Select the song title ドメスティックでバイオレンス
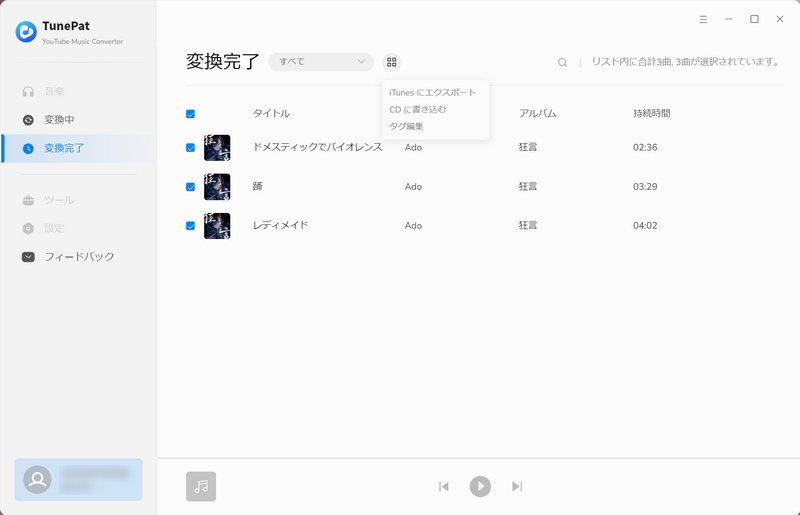Screen dimensions: 800x515 pyautogui.click(x=317, y=147)
